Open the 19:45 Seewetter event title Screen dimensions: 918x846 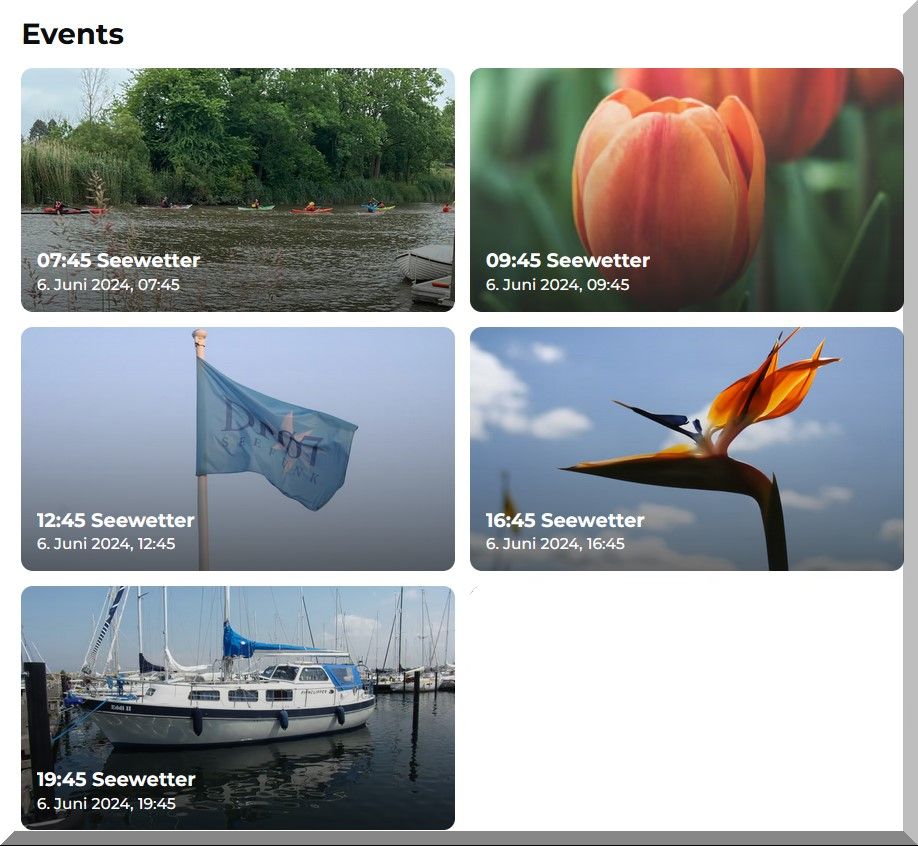tap(116, 779)
